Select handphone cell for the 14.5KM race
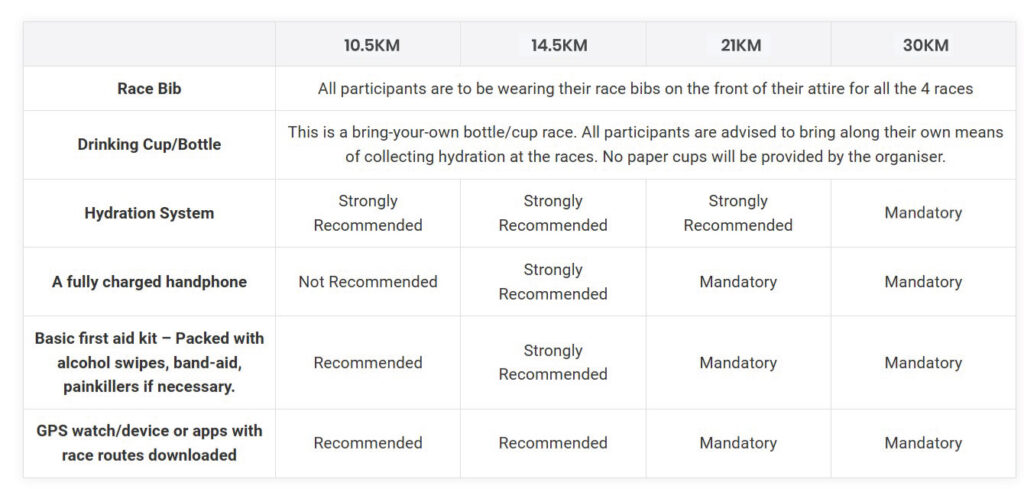The height and width of the screenshot is (489, 1024). pyautogui.click(x=553, y=282)
